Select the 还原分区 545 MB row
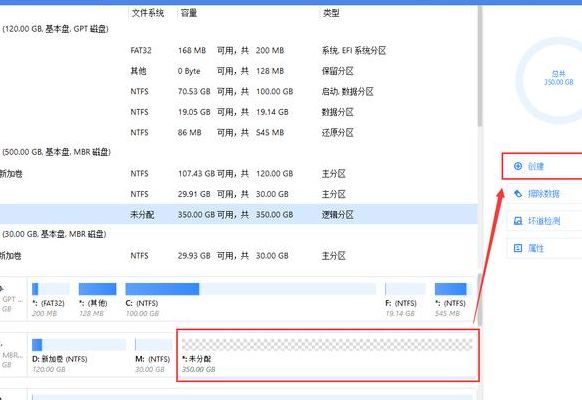The height and width of the screenshot is (400, 582). (239, 132)
